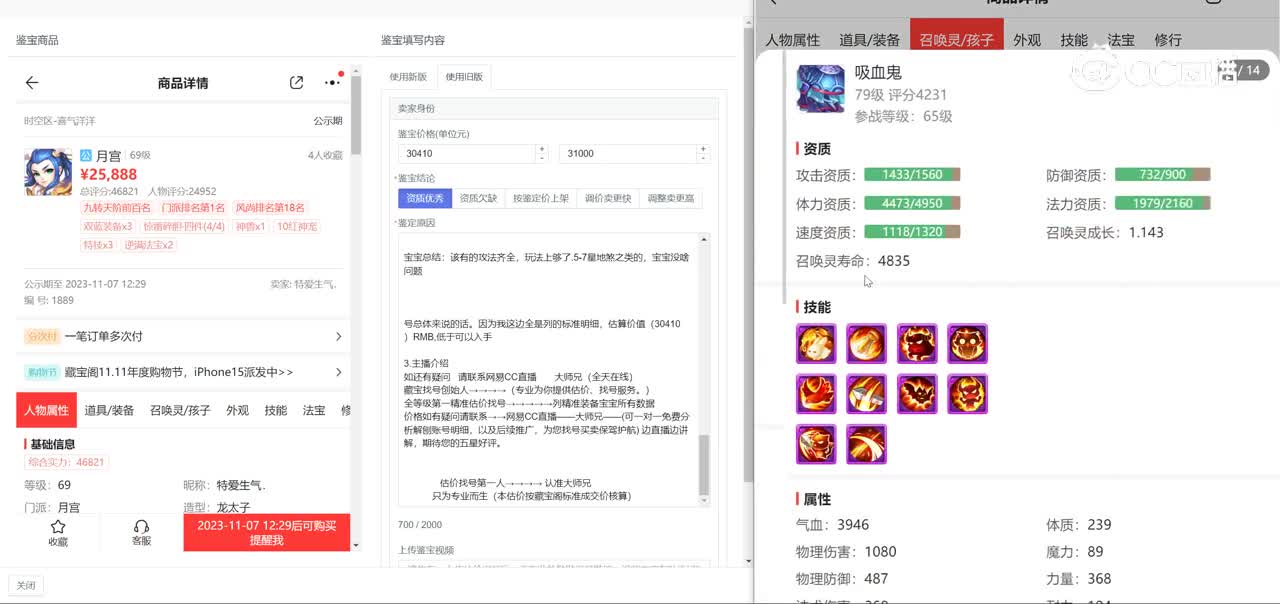Click the 九转天阶前百名 tag
Viewport: 1280px width, 604px height.
tap(117, 208)
